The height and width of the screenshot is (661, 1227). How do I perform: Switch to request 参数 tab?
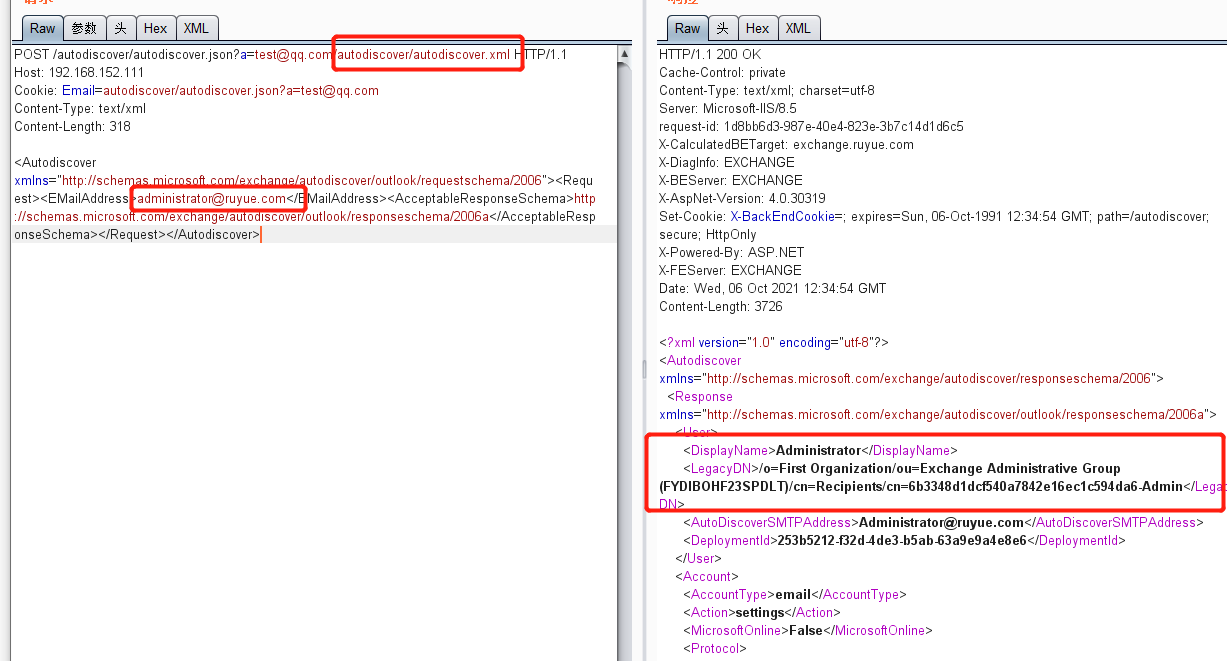[x=84, y=29]
